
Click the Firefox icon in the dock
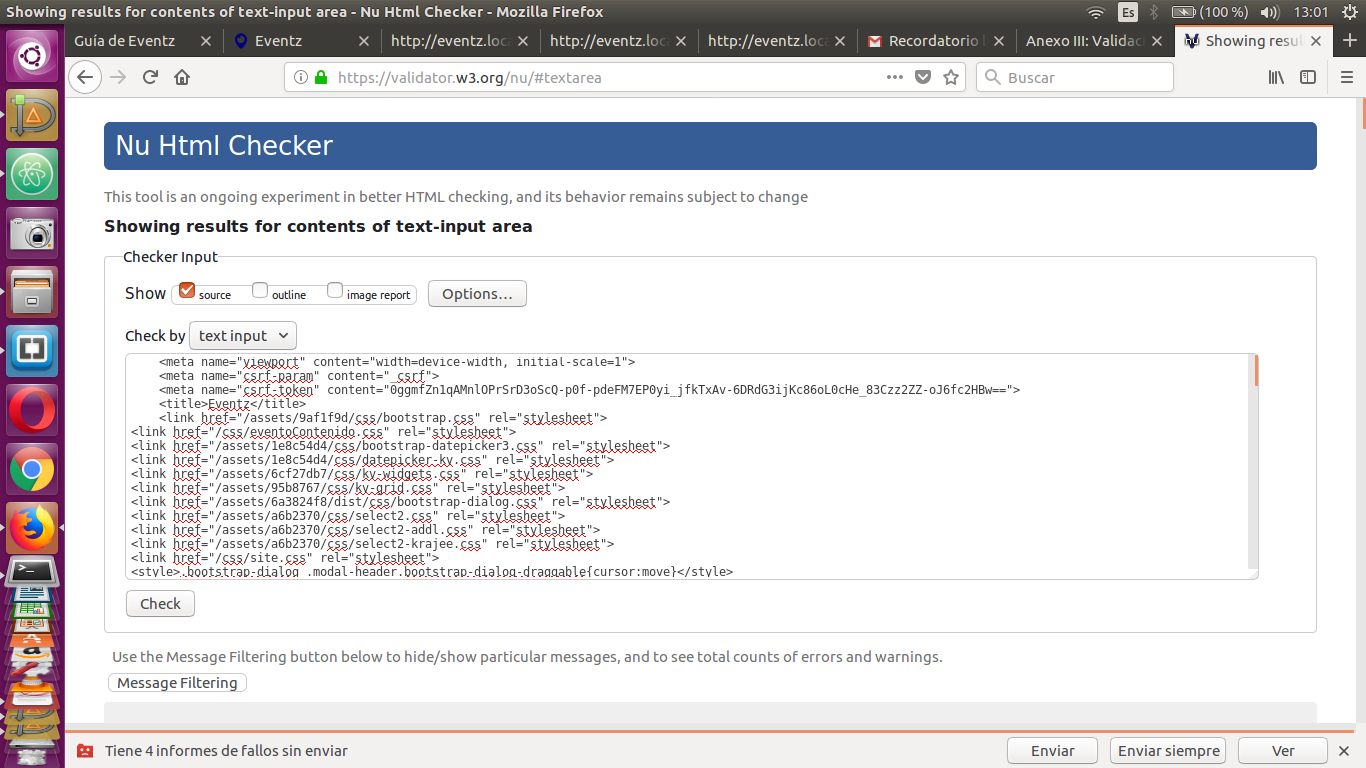pyautogui.click(x=33, y=527)
